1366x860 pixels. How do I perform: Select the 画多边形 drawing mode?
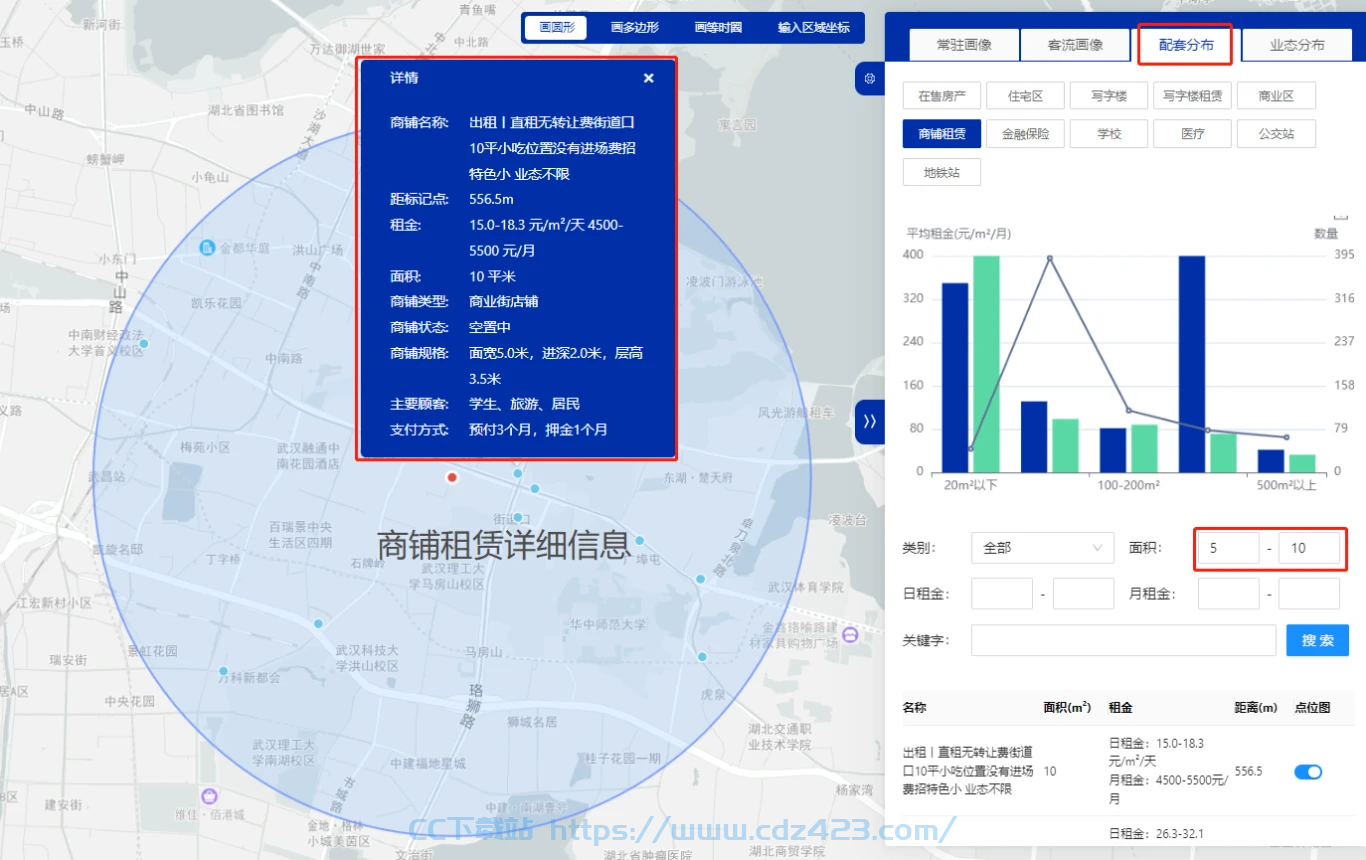pyautogui.click(x=635, y=27)
